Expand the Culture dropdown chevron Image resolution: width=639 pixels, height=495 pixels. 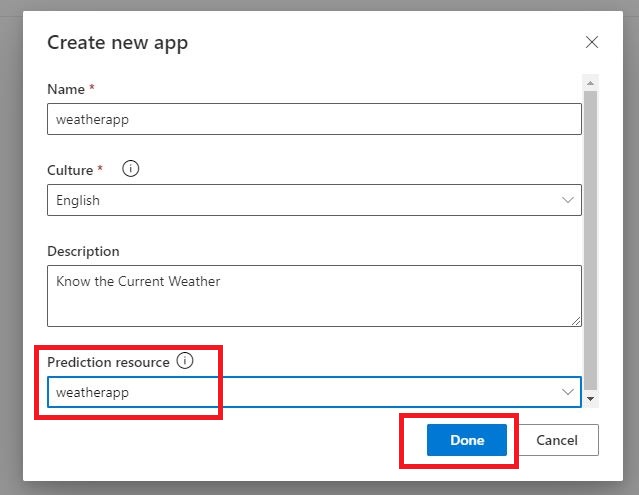[x=569, y=200]
